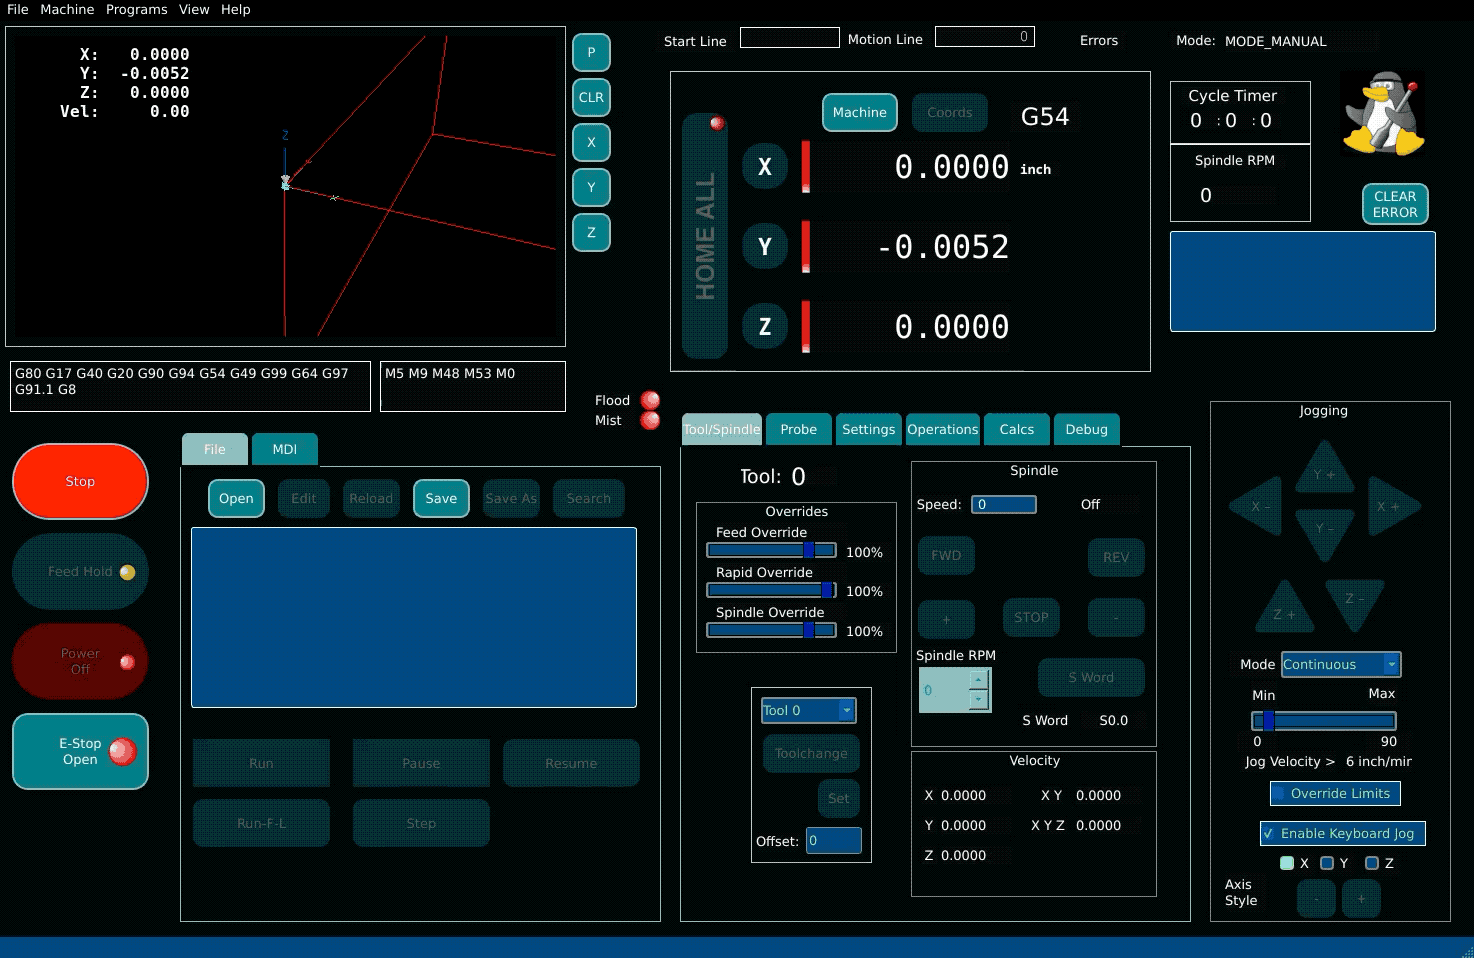The height and width of the screenshot is (958, 1474).
Task: Click the round Y axis home button
Action: click(x=765, y=247)
